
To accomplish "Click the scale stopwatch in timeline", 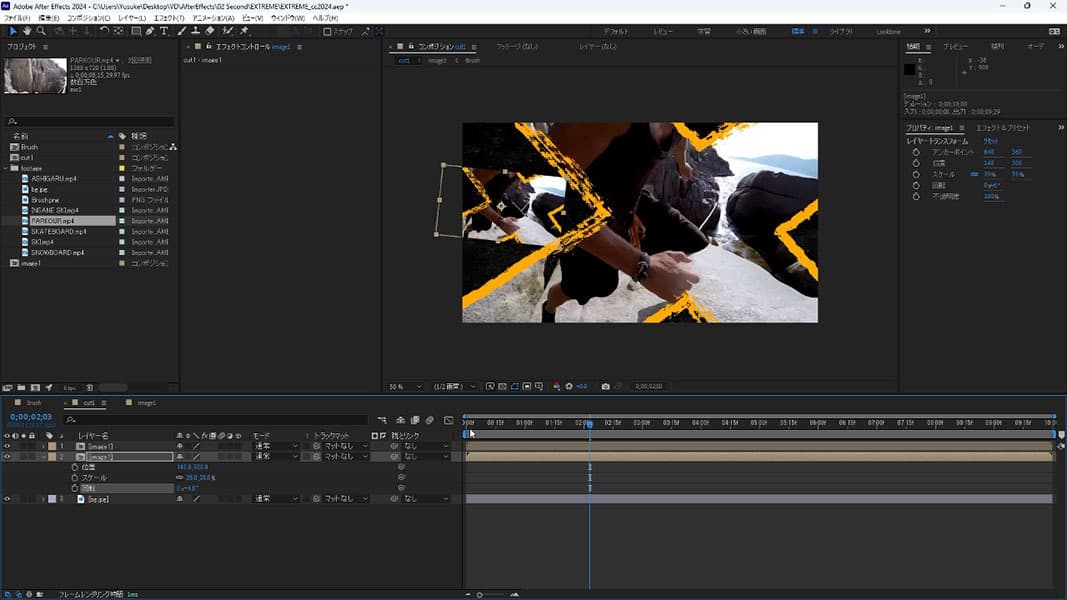I will click(74, 478).
